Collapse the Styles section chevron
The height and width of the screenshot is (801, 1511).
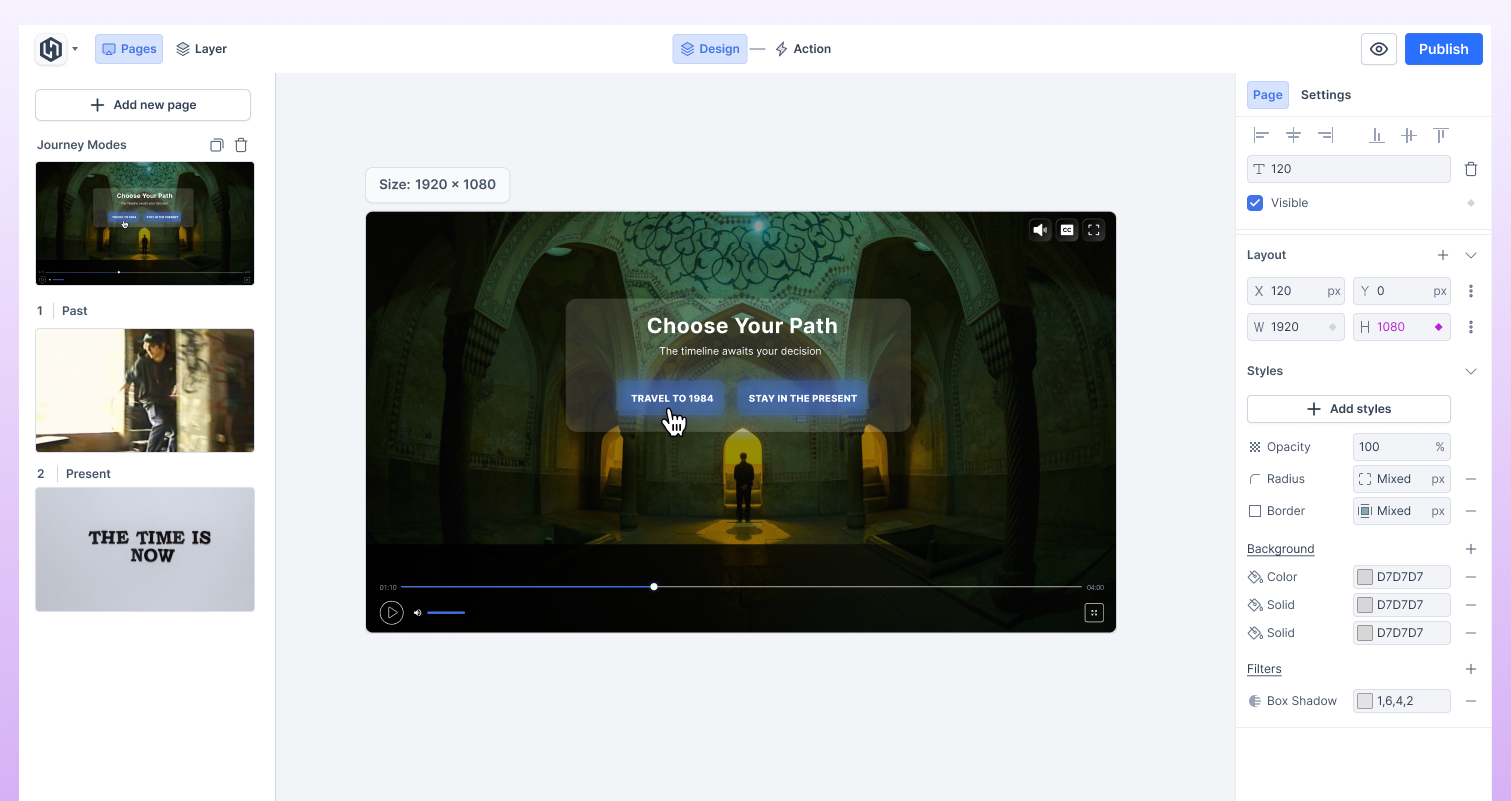pos(1470,371)
